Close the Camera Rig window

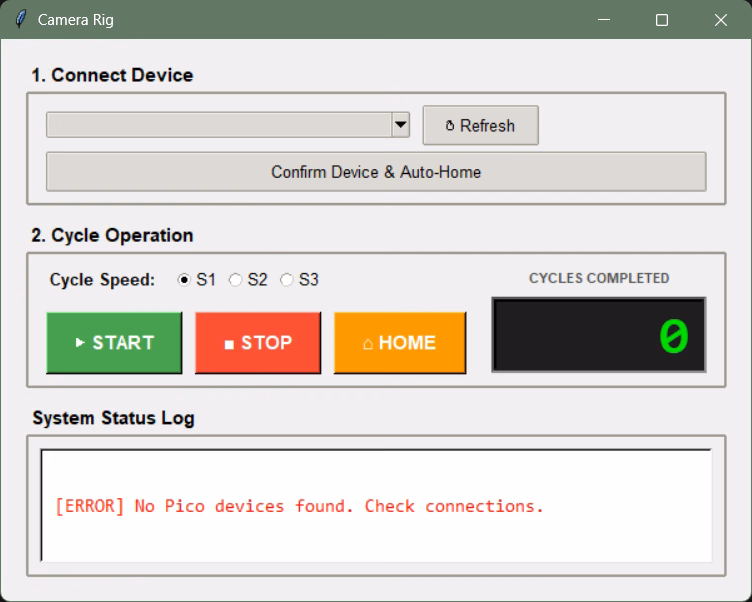click(721, 20)
